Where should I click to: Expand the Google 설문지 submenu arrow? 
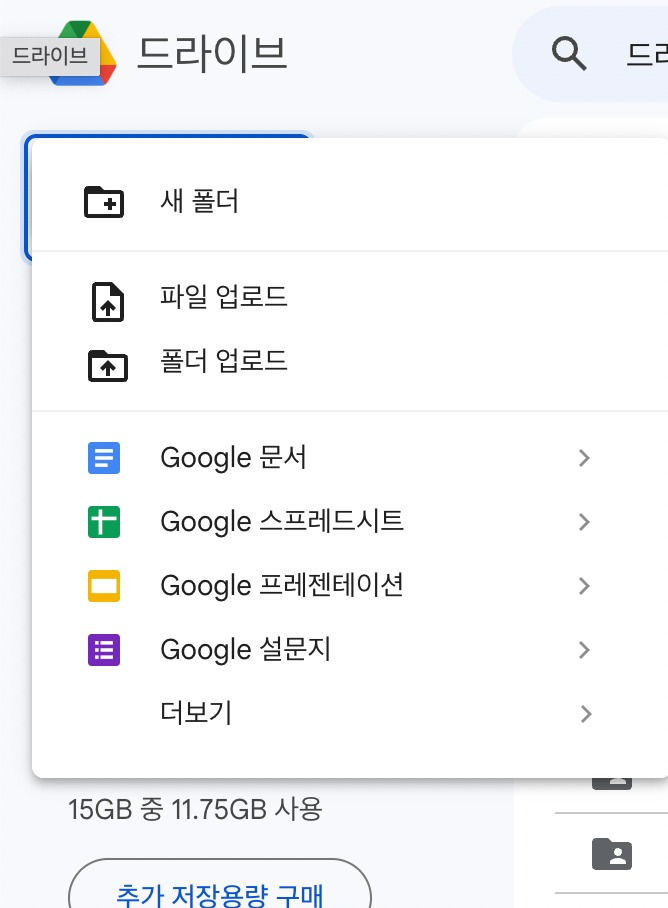click(585, 650)
